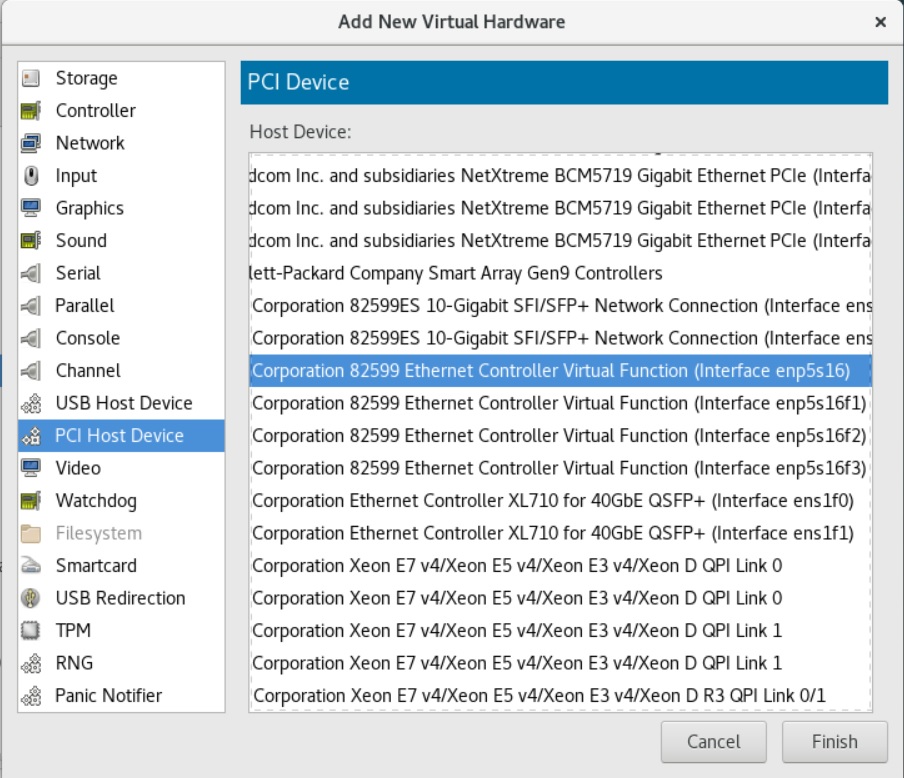Open the TPM hardware type
904x778 pixels.
coord(121,630)
